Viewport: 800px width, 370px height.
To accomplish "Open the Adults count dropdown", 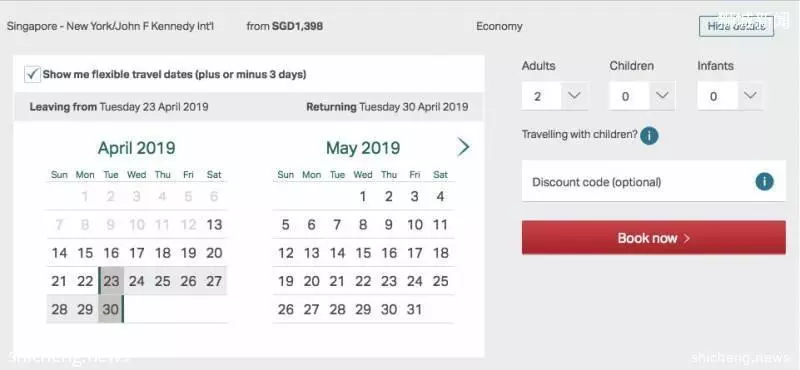I will click(x=555, y=96).
